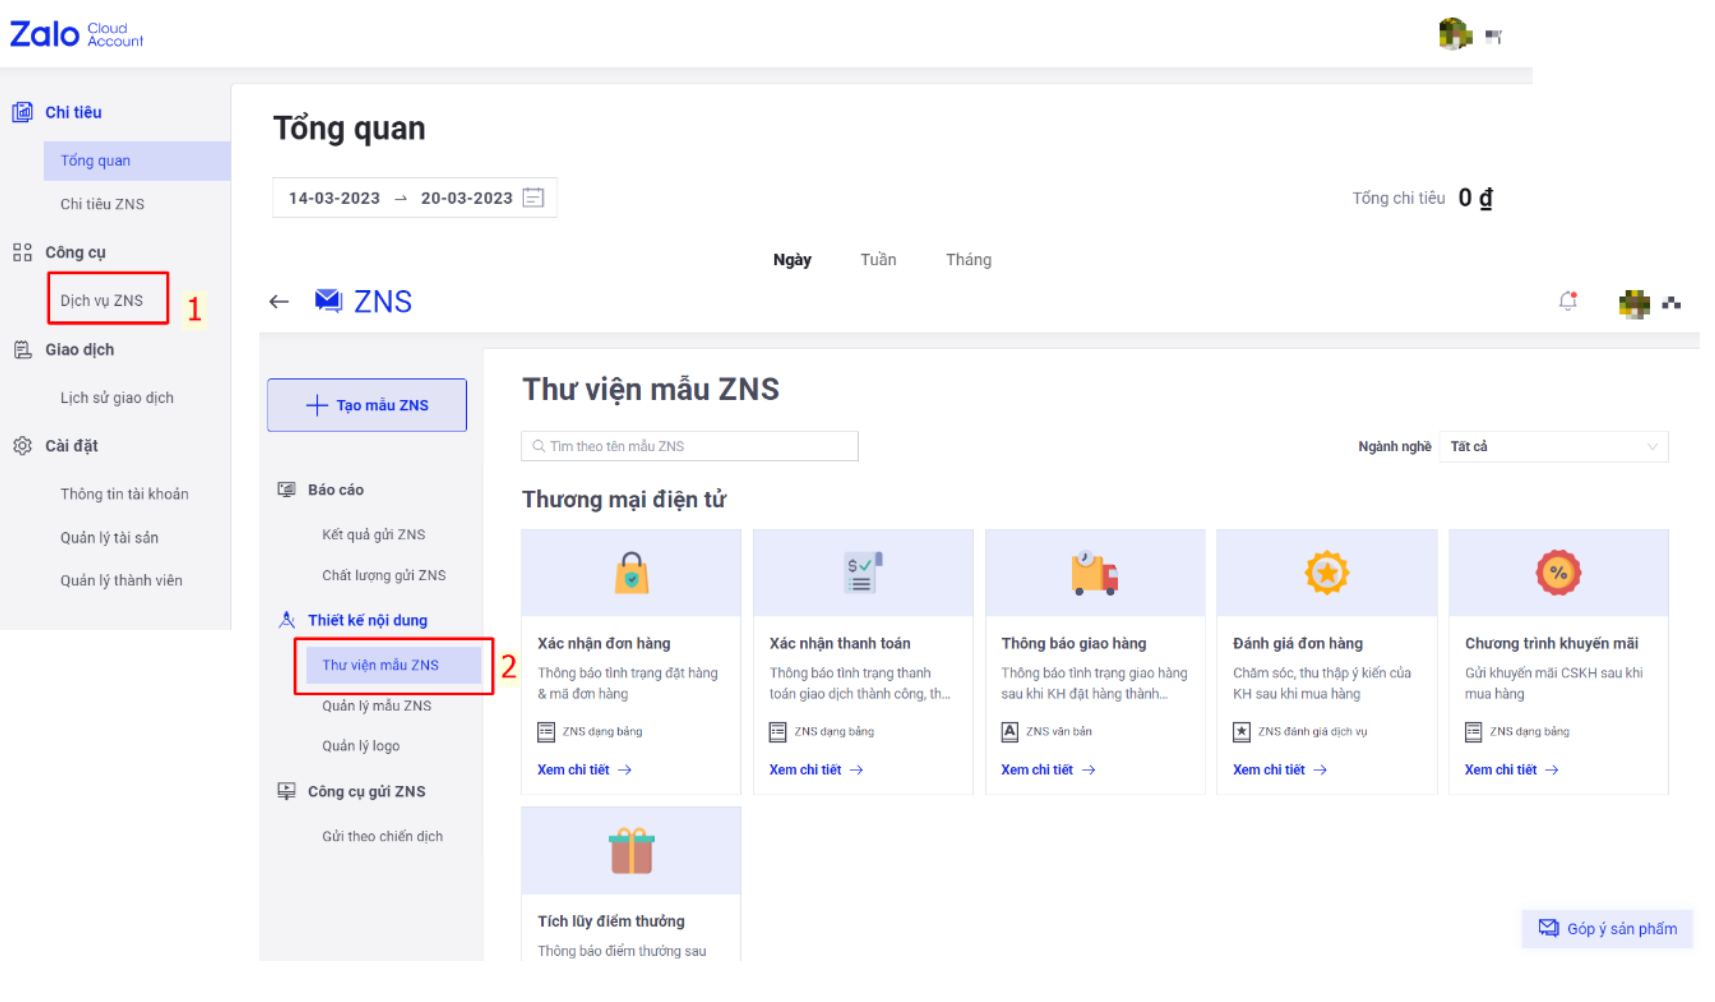Click the Báo cáo section header

click(x=335, y=490)
